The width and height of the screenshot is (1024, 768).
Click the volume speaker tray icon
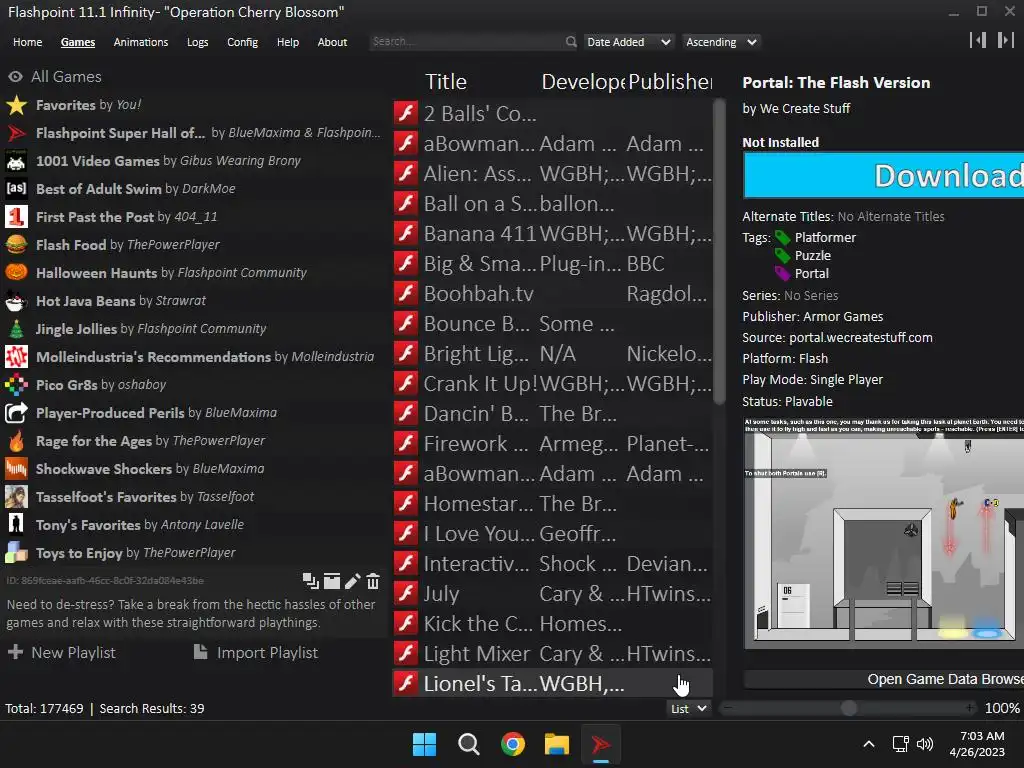[925, 744]
